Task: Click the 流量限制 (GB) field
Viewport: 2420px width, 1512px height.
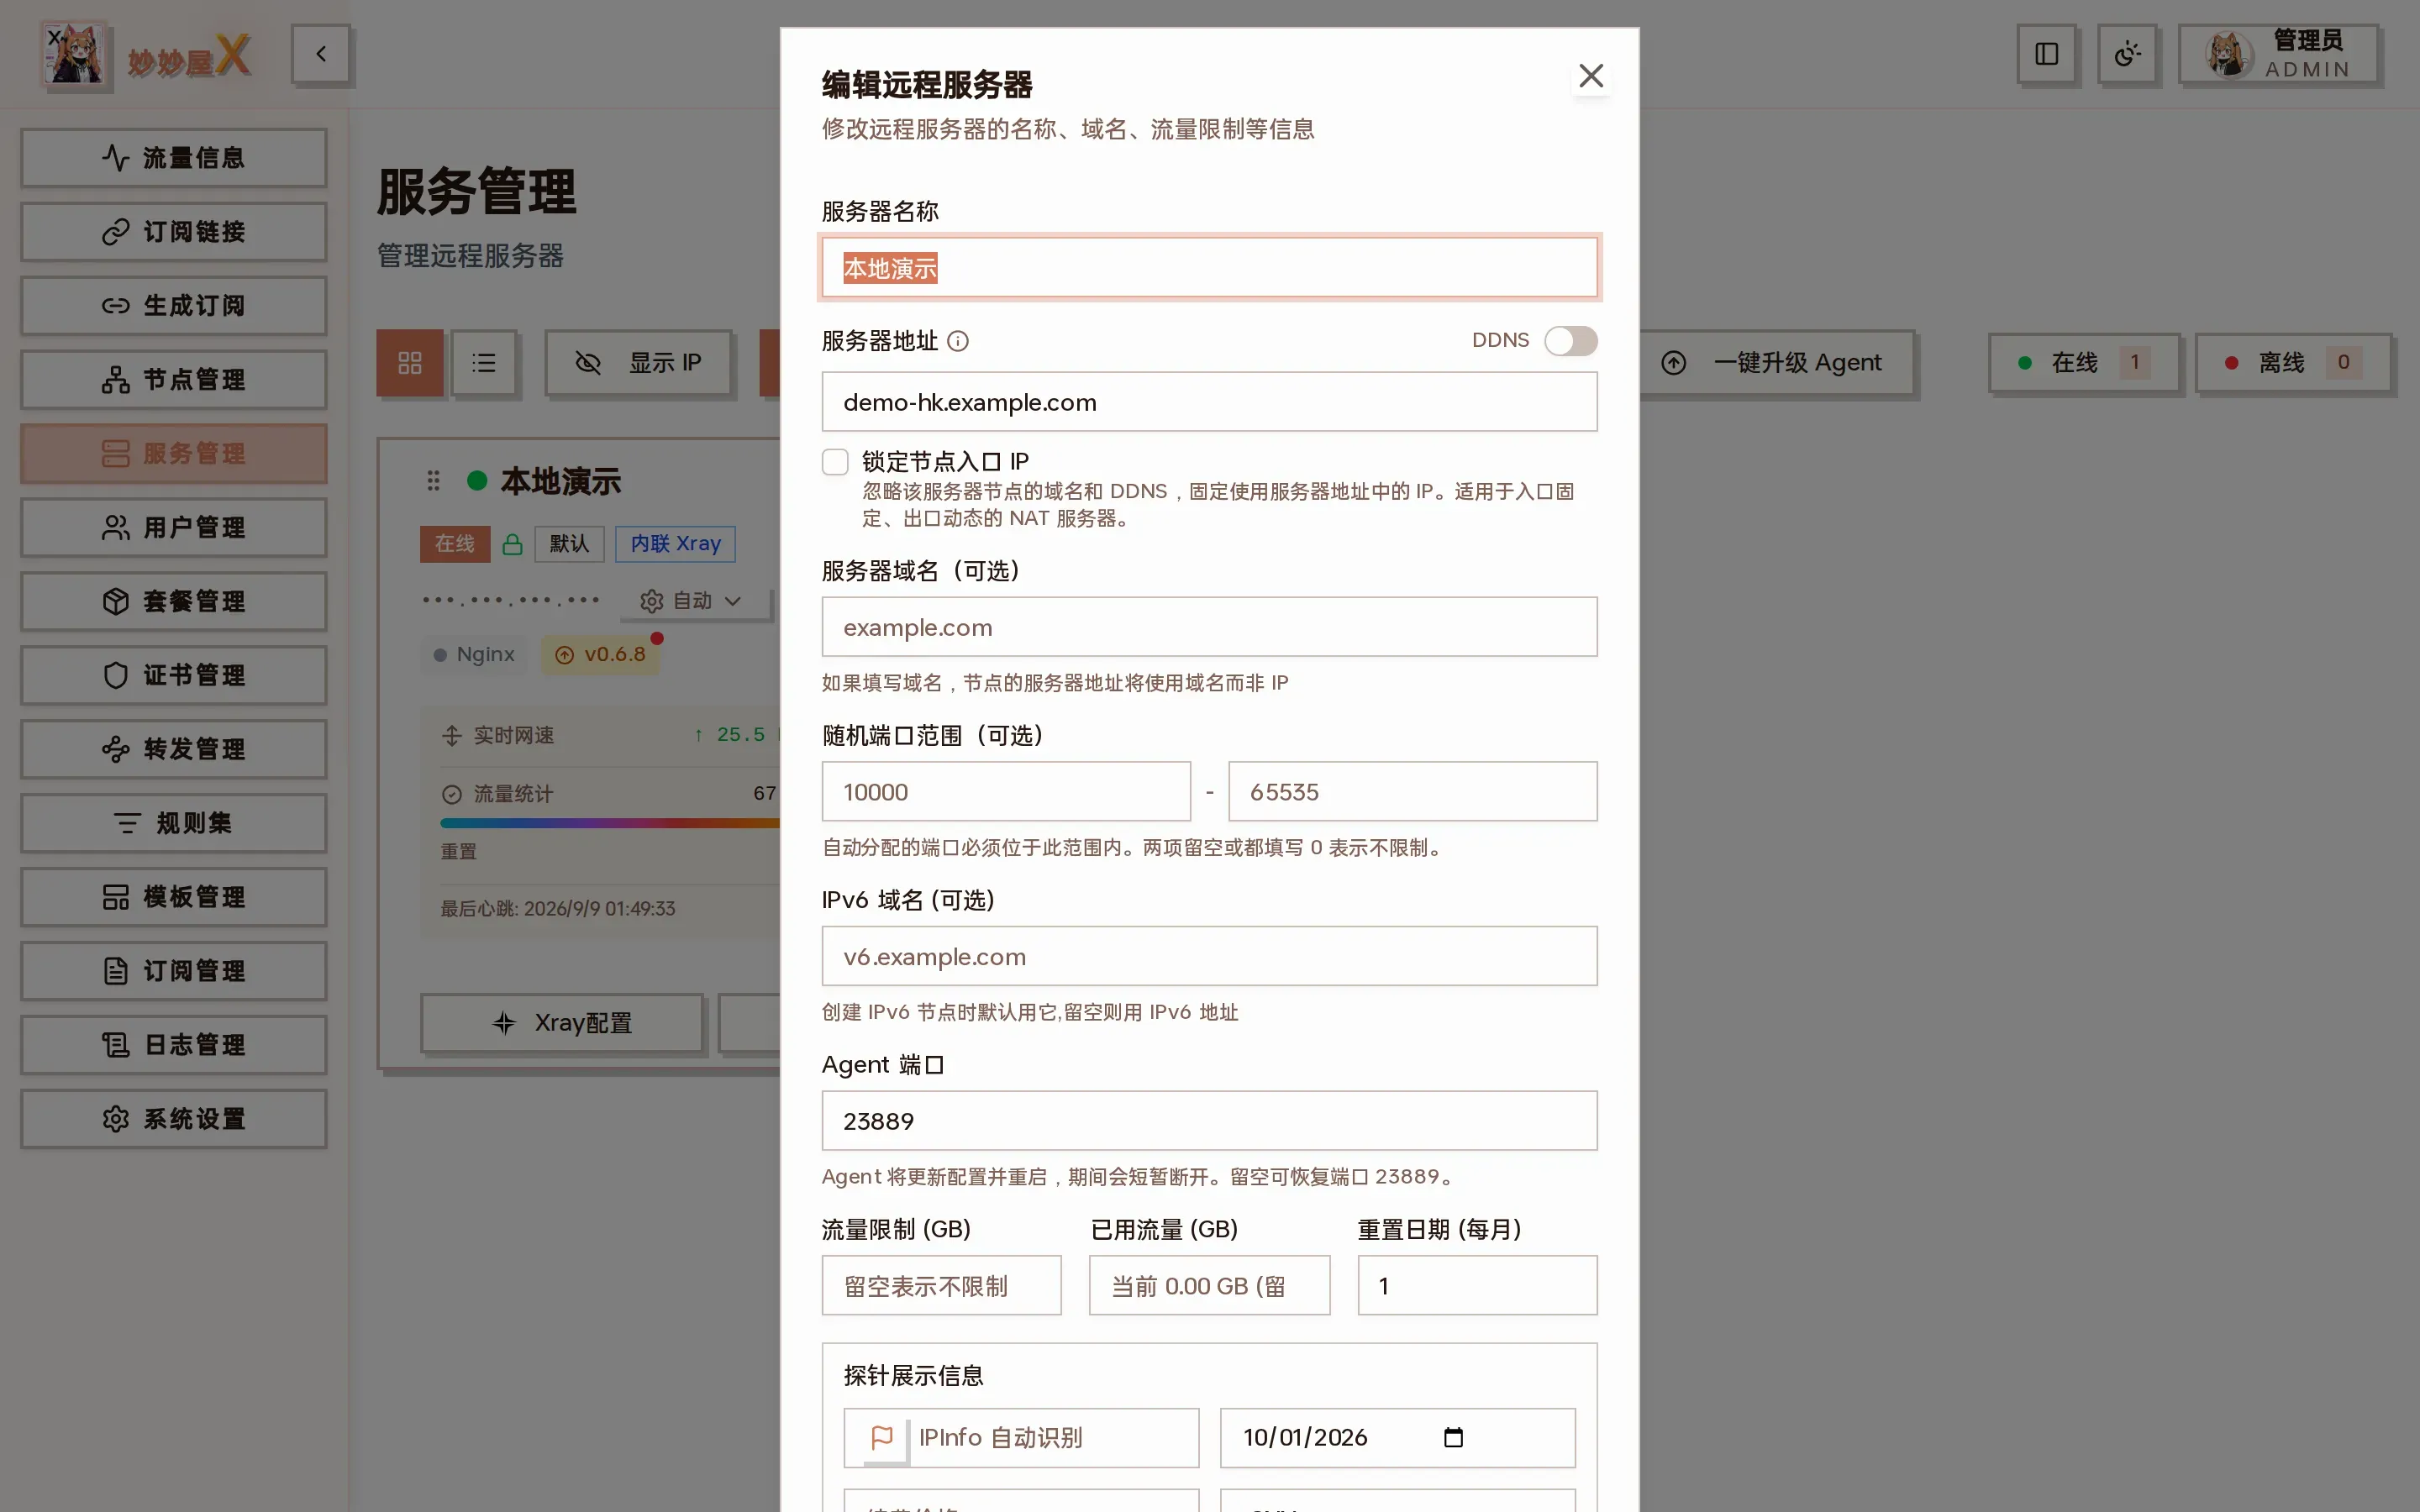Action: coord(941,1286)
